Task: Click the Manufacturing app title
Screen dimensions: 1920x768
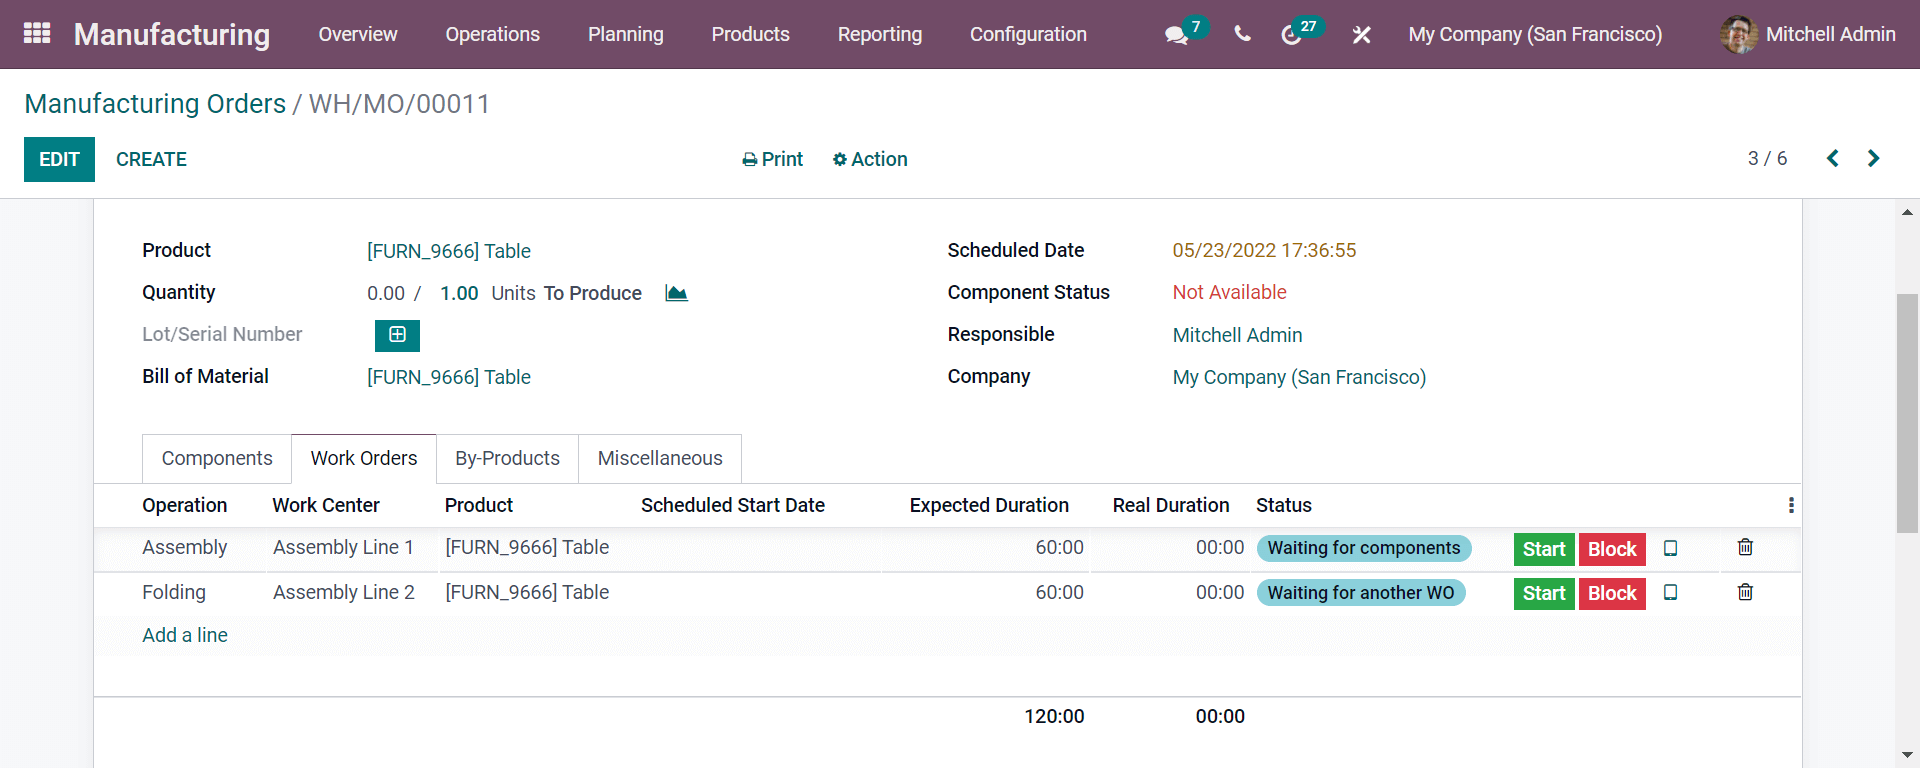Action: (172, 34)
